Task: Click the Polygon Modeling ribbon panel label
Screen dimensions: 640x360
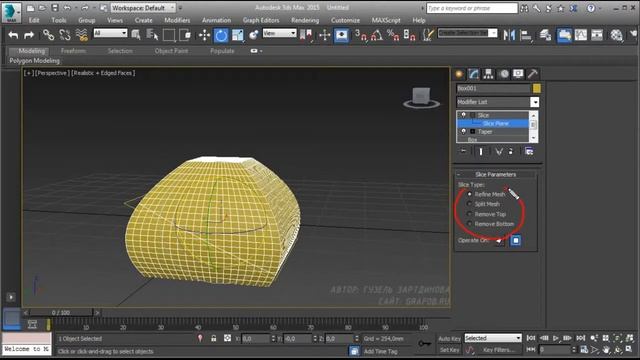Action: (x=35, y=61)
